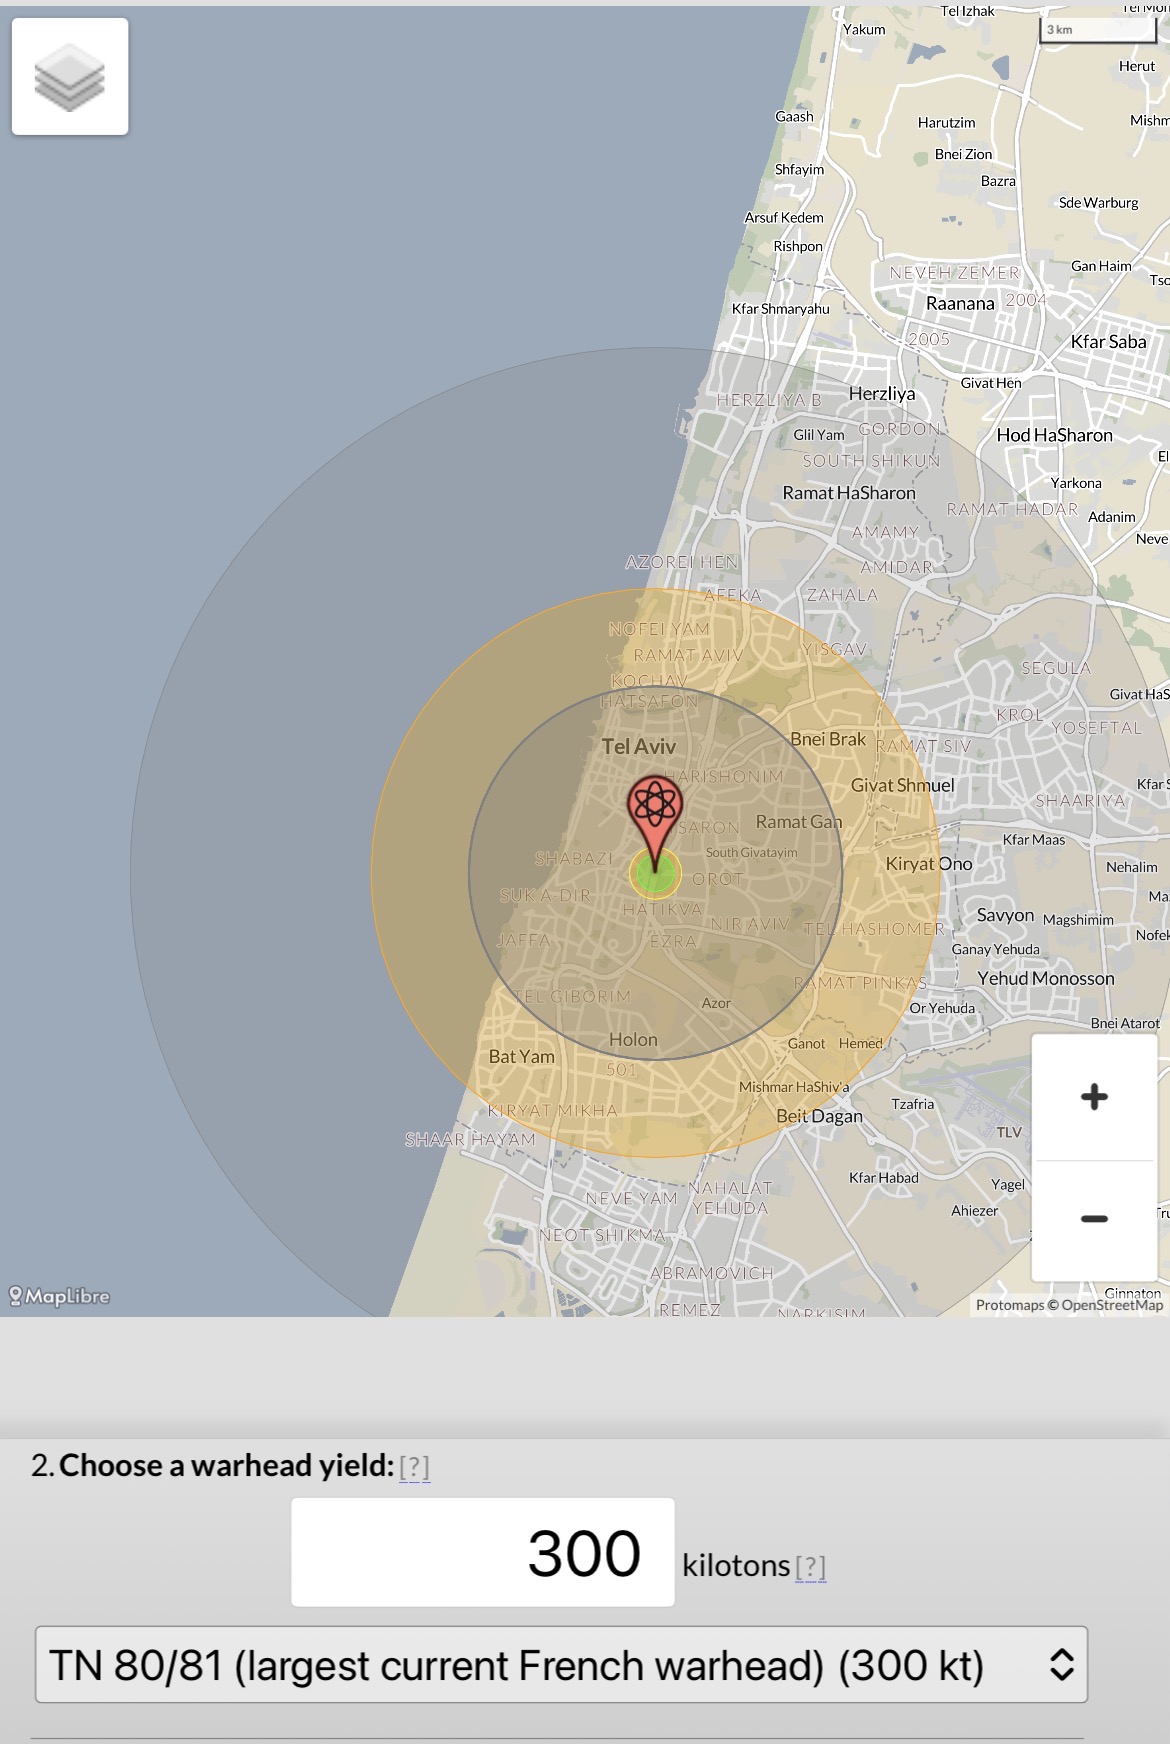Click the Tzafria label
The image size is (1170, 1744).
click(x=912, y=1104)
